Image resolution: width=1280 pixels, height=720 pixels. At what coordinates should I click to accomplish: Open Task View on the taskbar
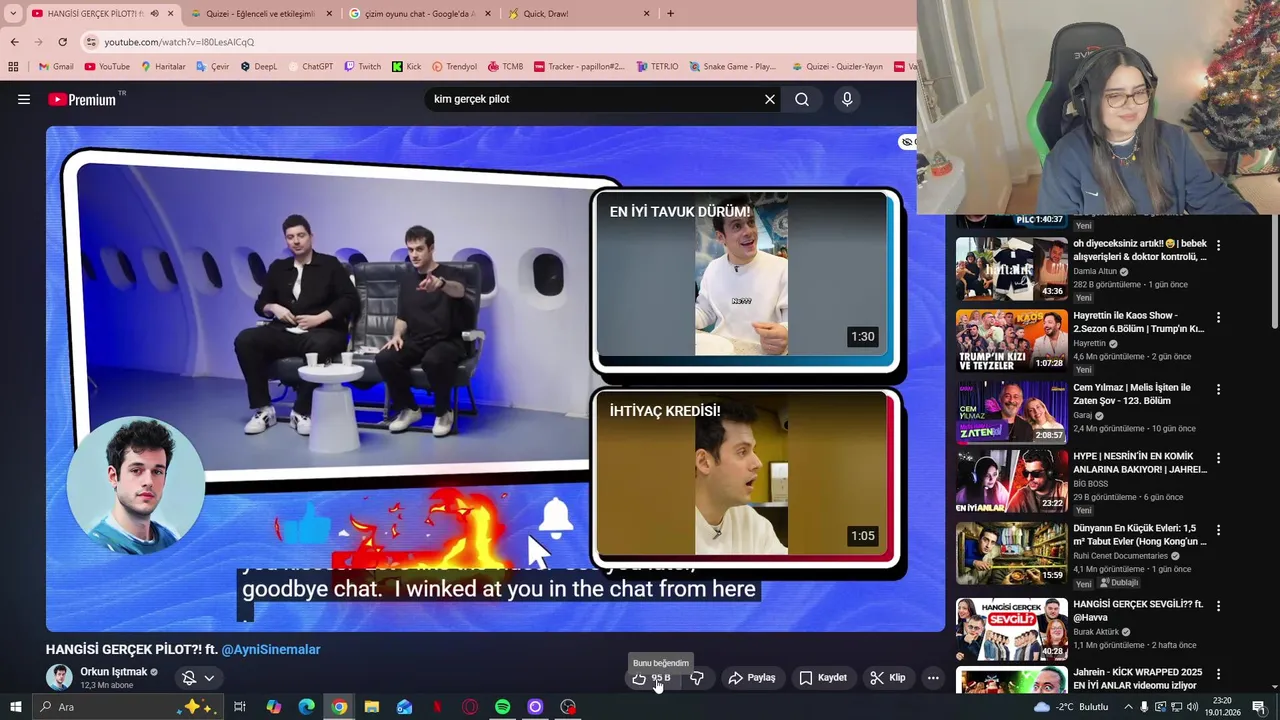point(240,707)
